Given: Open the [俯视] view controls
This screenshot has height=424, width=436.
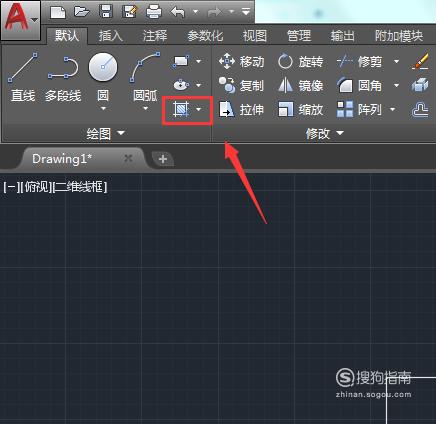Looking at the screenshot, I should [x=36, y=187].
